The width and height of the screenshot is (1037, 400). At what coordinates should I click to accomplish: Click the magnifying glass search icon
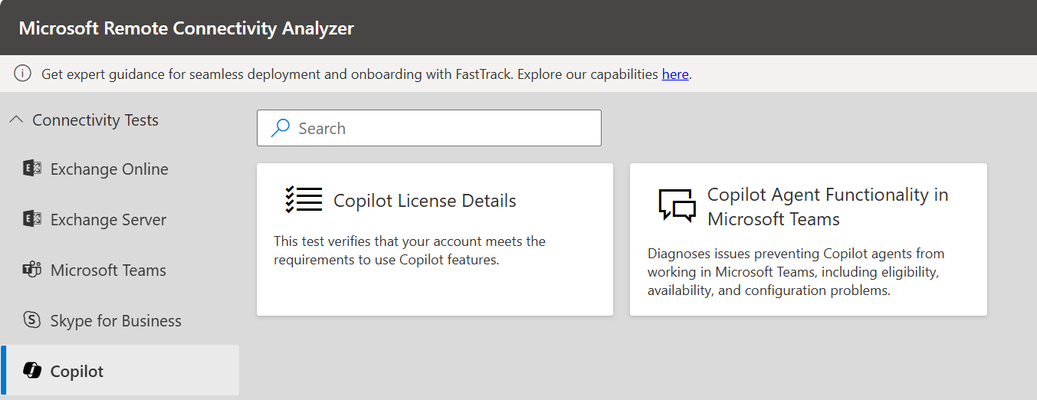point(280,128)
